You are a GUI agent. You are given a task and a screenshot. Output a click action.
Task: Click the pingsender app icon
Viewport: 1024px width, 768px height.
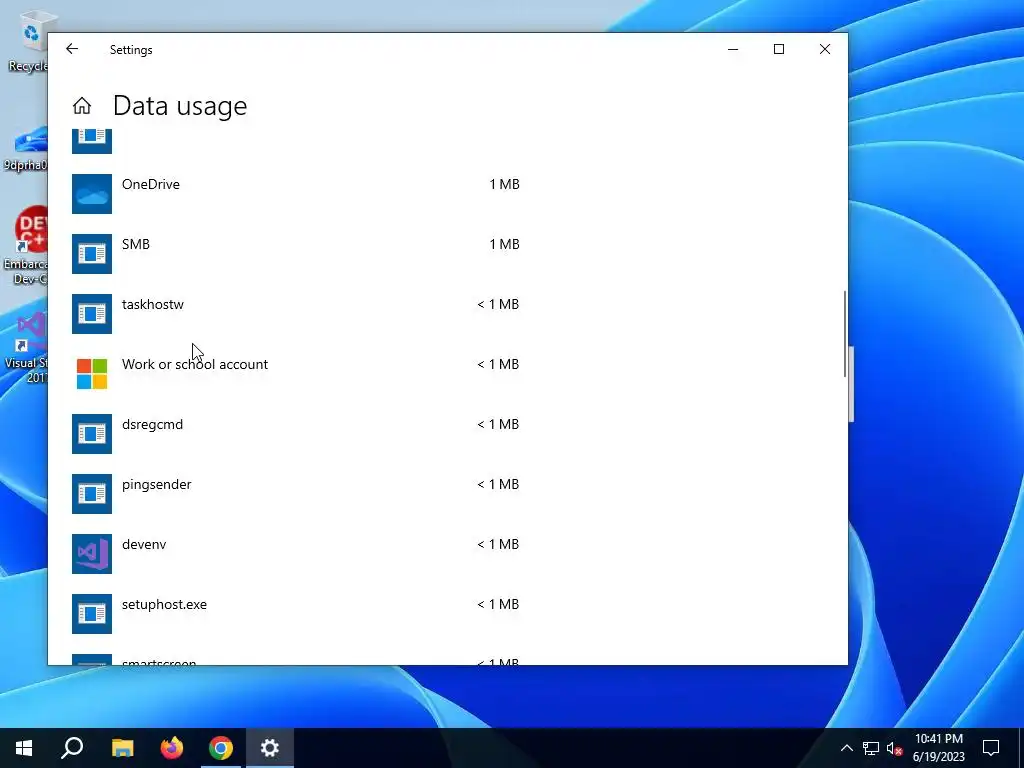pos(92,494)
